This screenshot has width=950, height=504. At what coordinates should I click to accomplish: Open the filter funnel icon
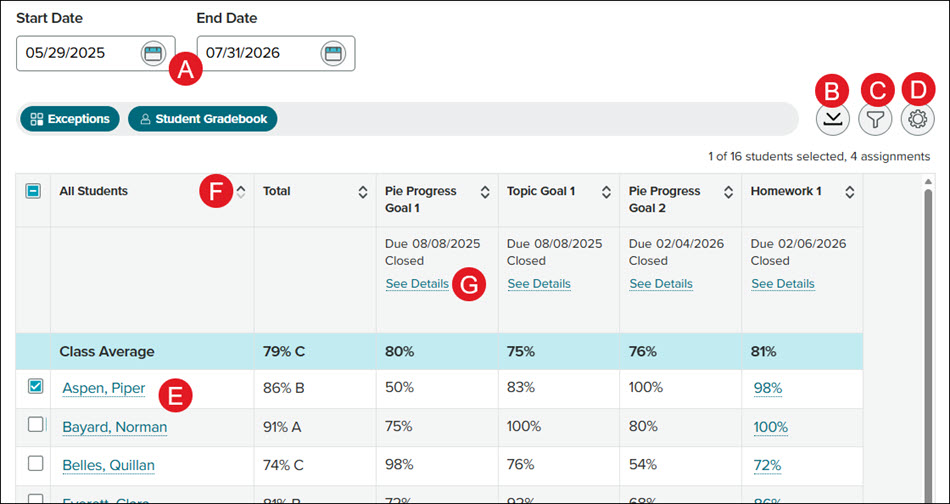[875, 119]
